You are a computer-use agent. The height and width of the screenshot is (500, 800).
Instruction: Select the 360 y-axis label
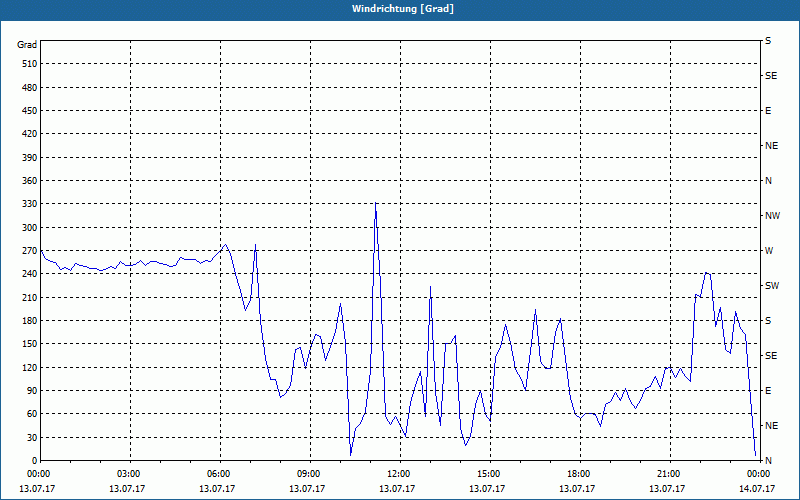[30, 181]
